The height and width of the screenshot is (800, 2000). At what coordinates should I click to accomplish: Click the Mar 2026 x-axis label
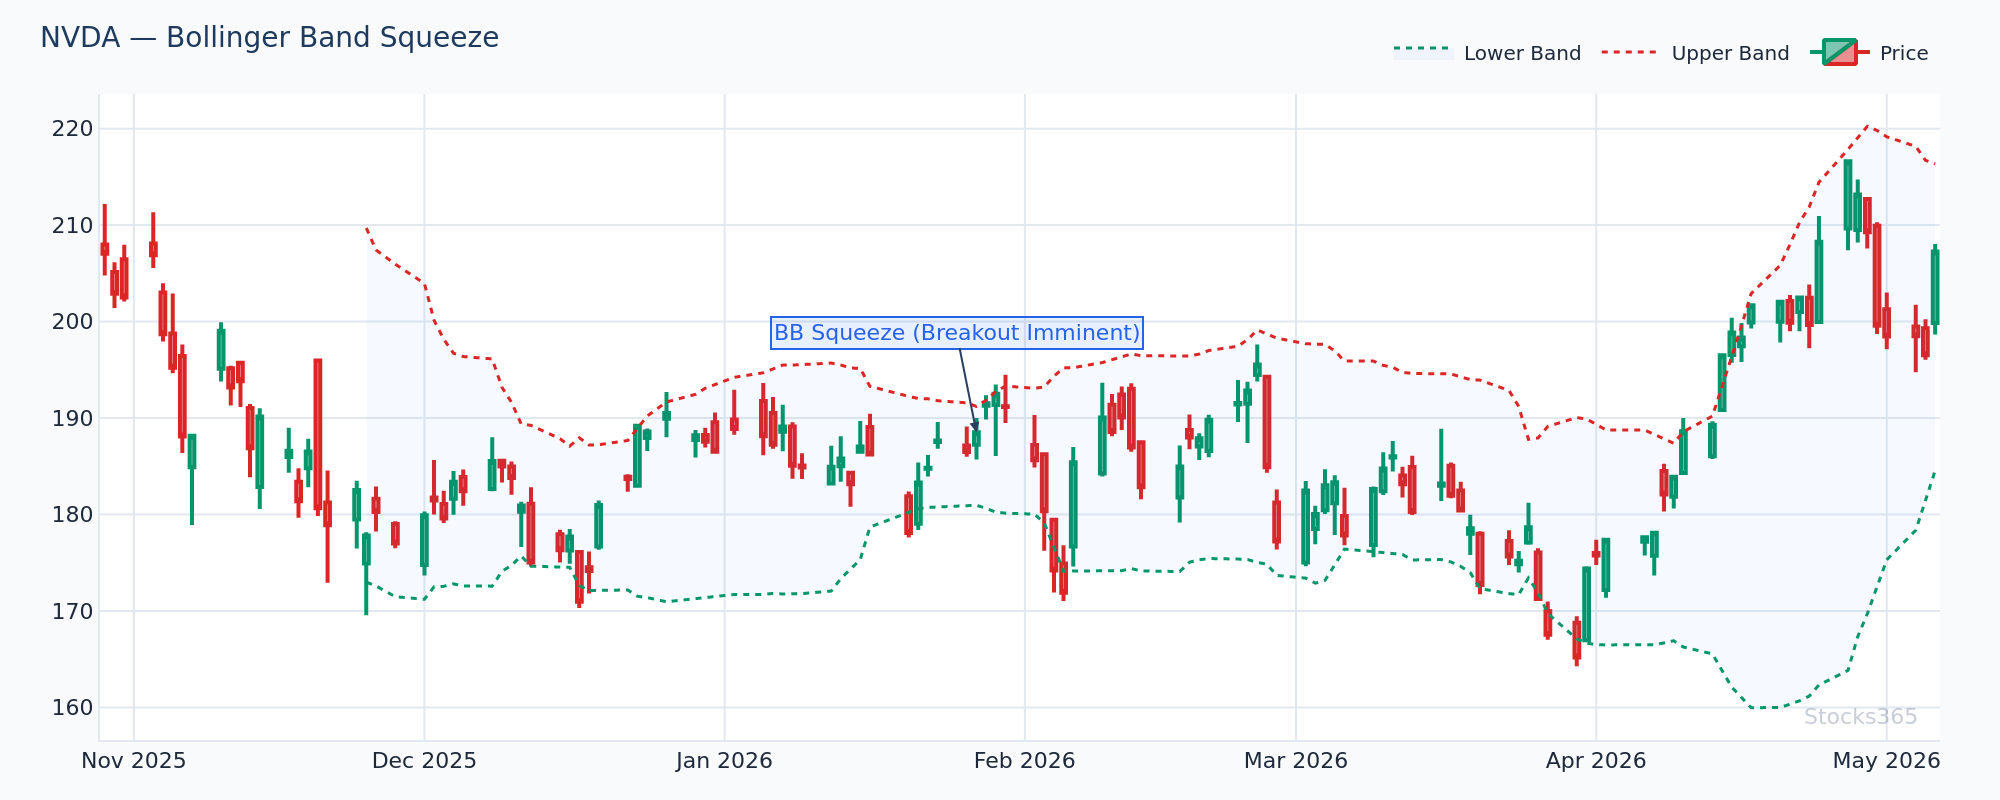(x=1295, y=761)
